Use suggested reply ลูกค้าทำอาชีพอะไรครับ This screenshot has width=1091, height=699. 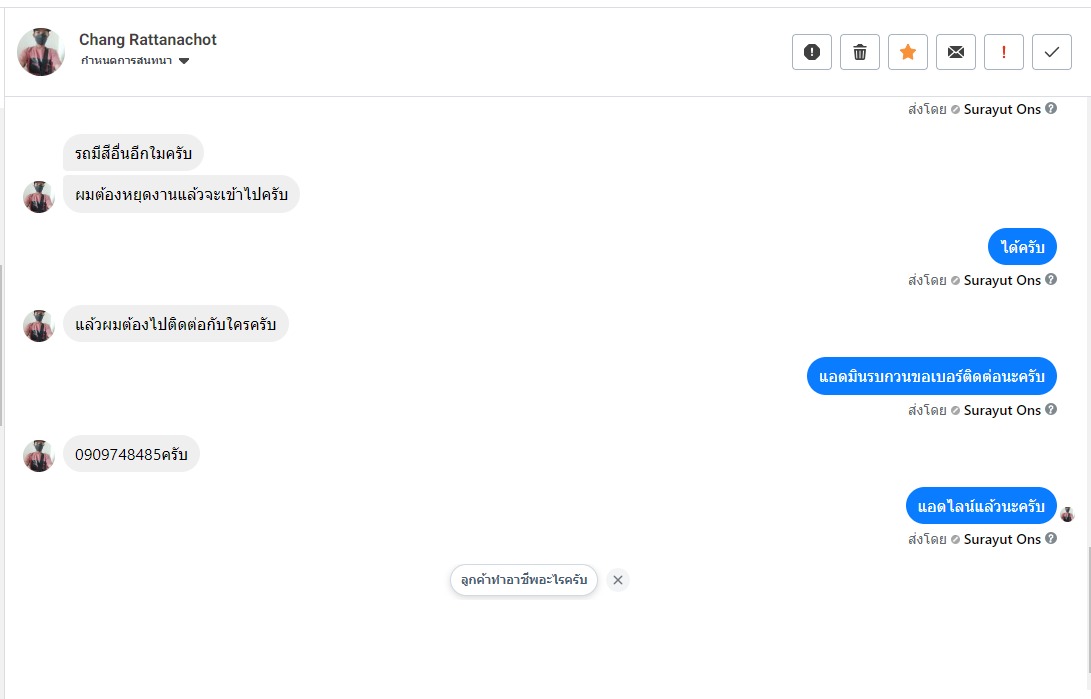point(524,580)
